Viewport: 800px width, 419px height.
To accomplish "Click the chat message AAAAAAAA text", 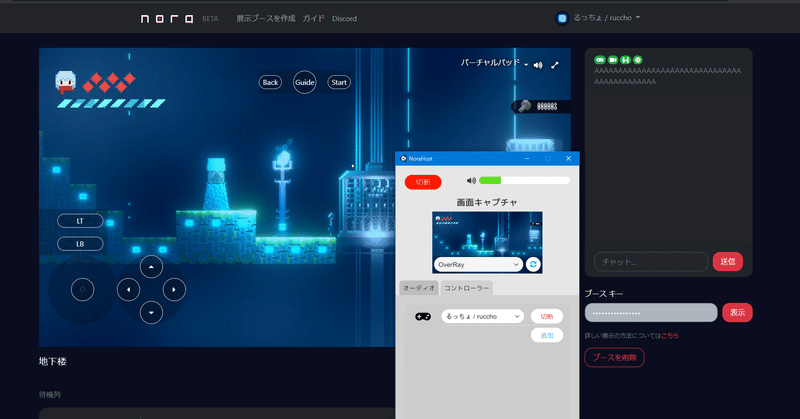I will tap(667, 76).
